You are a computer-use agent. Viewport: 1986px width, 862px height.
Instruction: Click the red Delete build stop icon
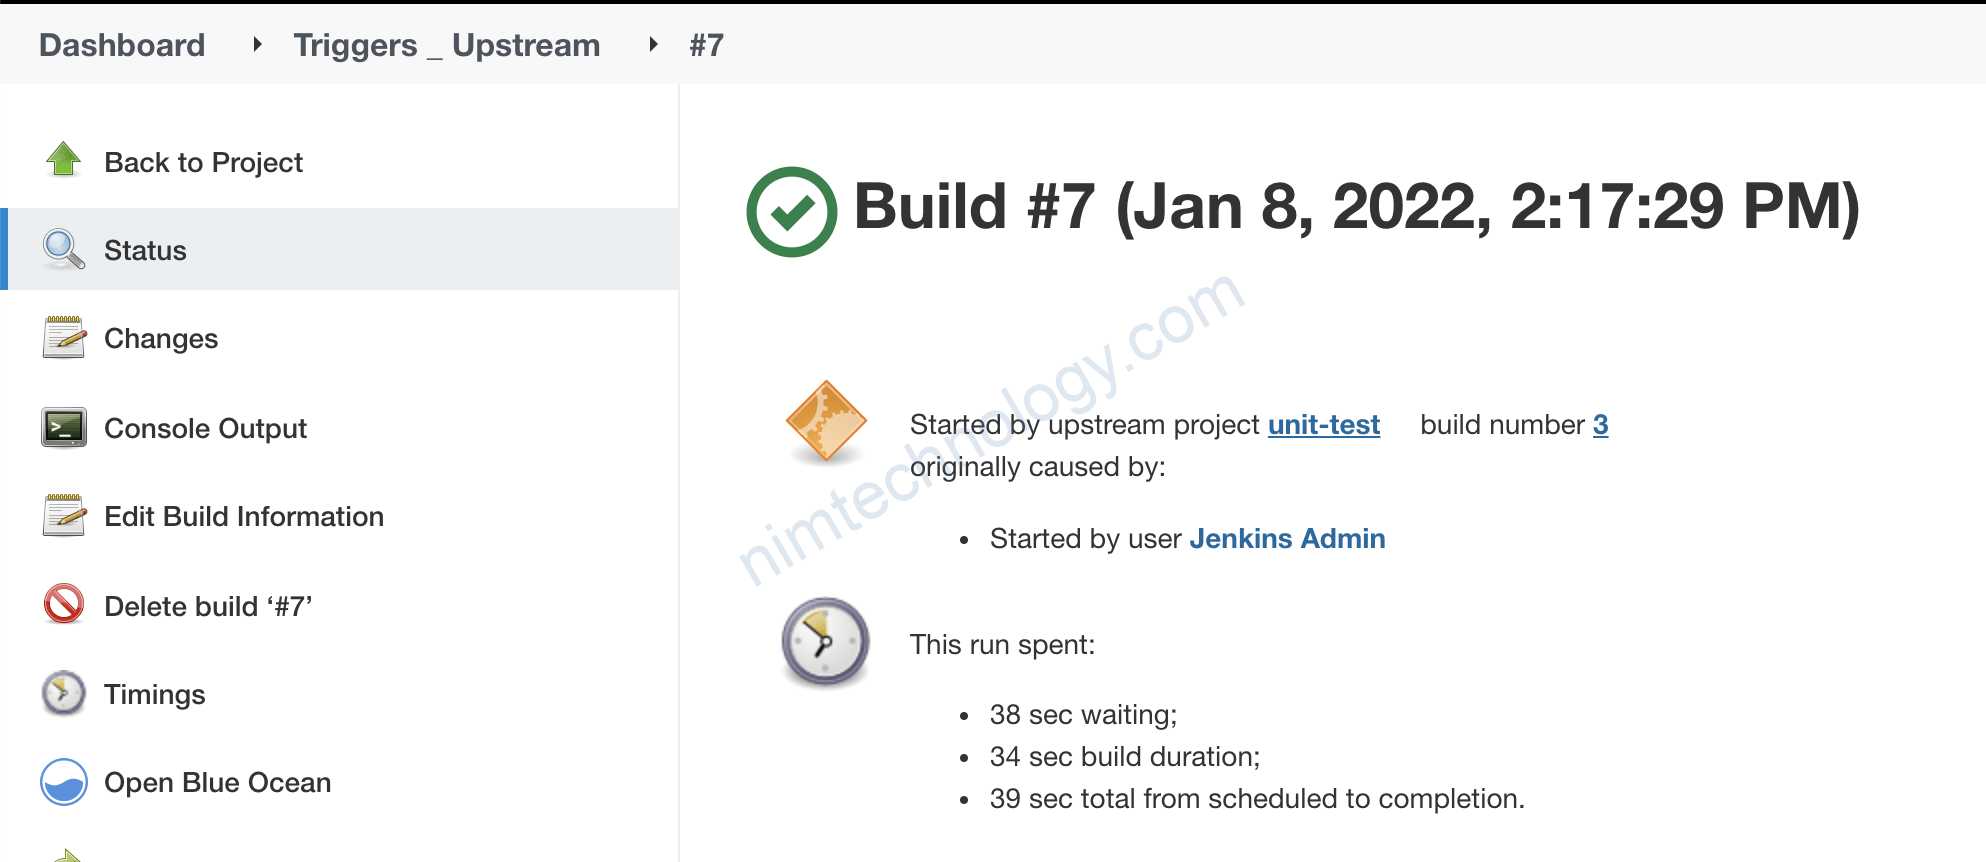pos(62,605)
